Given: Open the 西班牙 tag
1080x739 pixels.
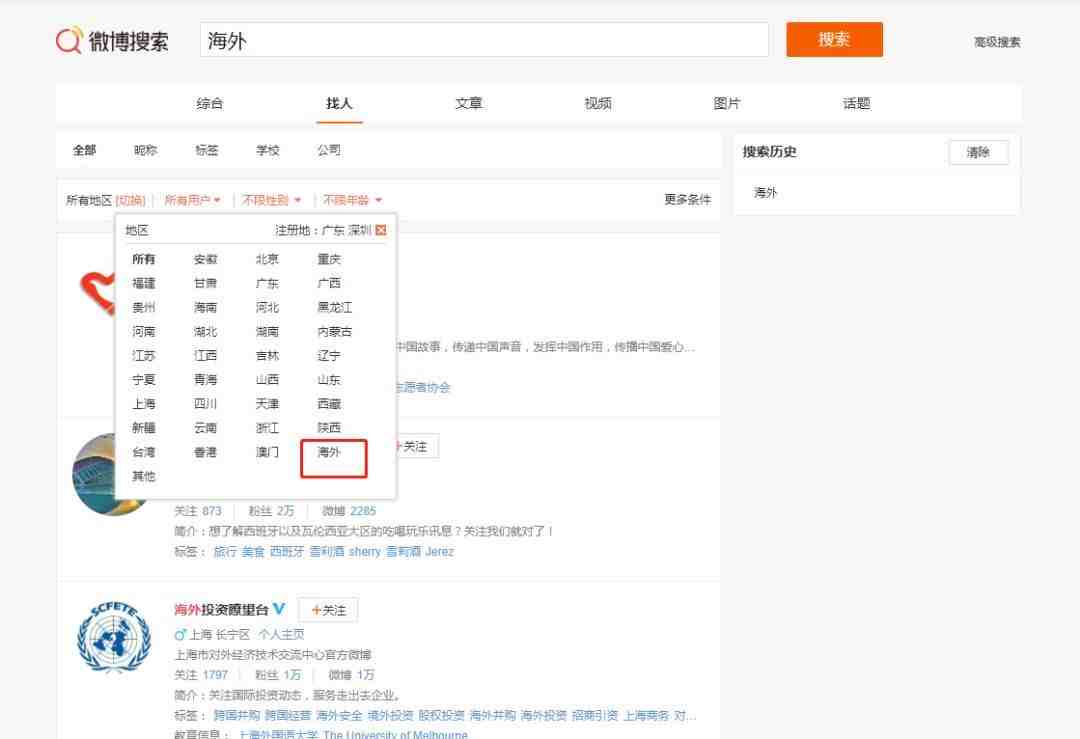Looking at the screenshot, I should point(287,552).
